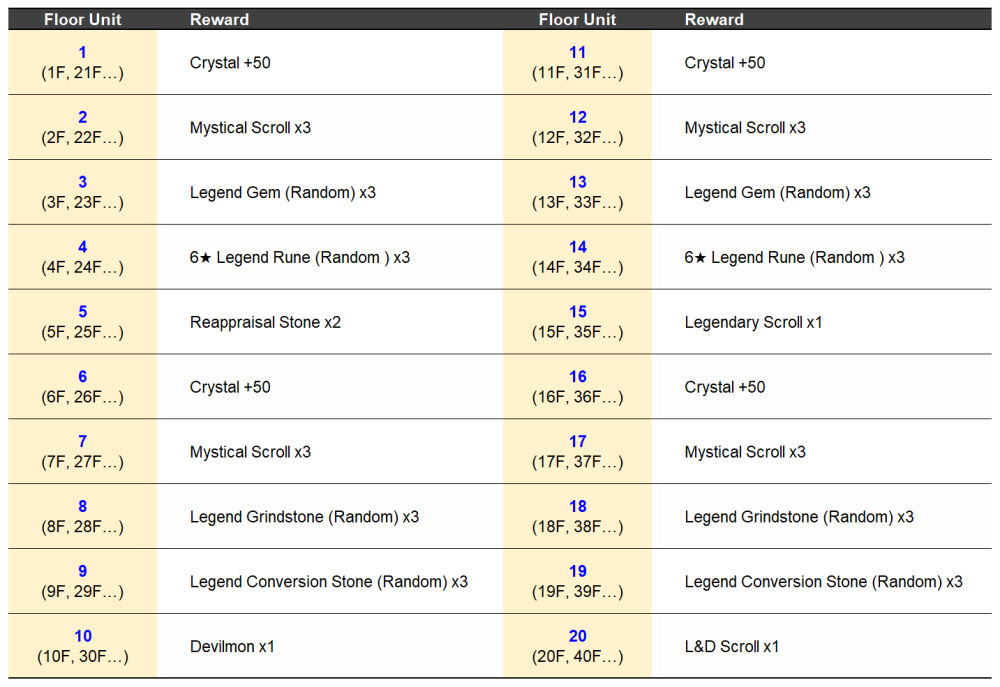Click the Reappraisal Stone x2 reward
The image size is (1000, 687).
click(265, 322)
